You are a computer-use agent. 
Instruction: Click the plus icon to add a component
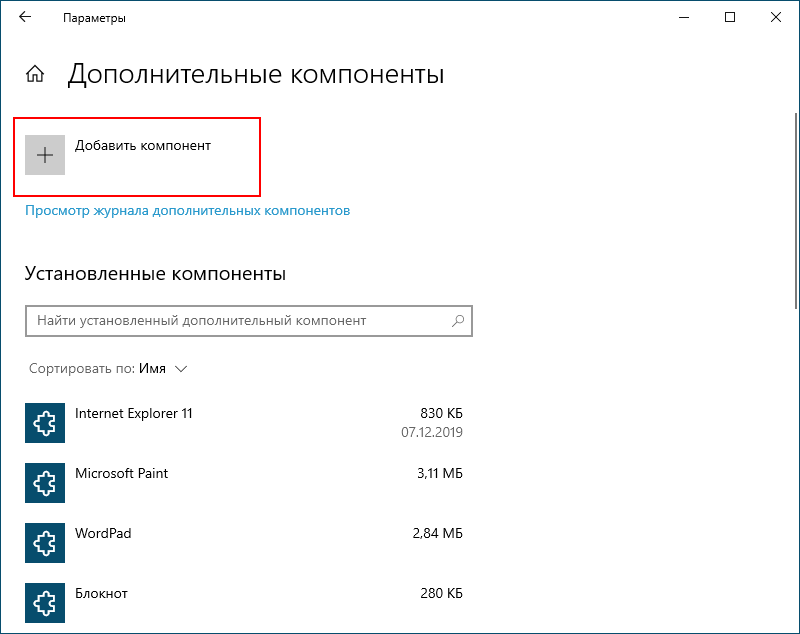pyautogui.click(x=45, y=155)
